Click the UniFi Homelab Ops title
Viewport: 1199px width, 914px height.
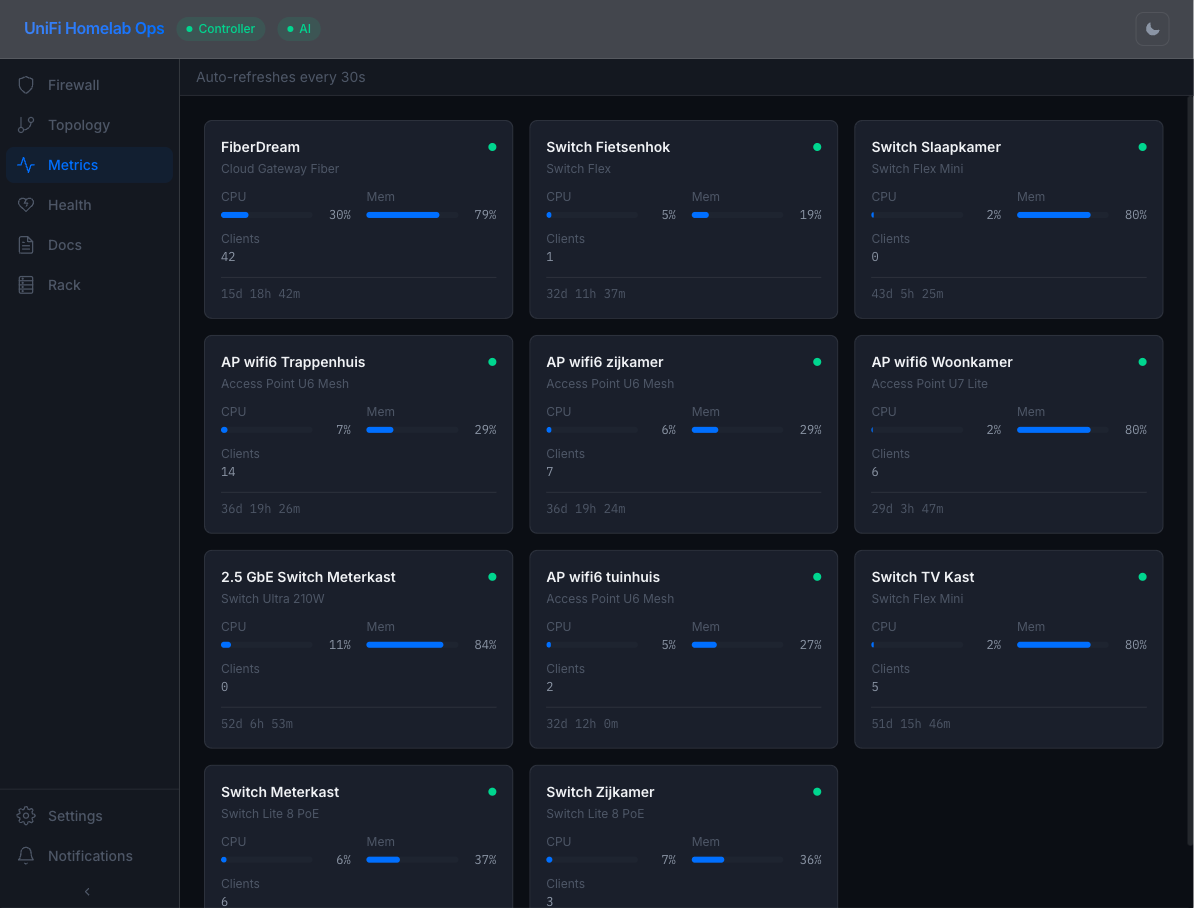(x=93, y=29)
